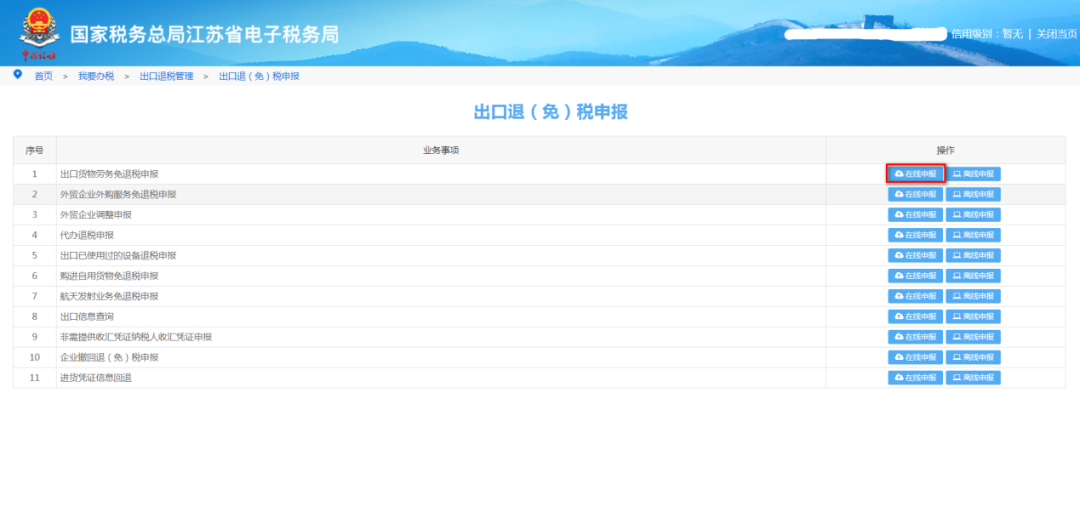The image size is (1080, 507).
Task: Click 在线申报 for 企业撤回退（免）税申报
Action: (915, 357)
